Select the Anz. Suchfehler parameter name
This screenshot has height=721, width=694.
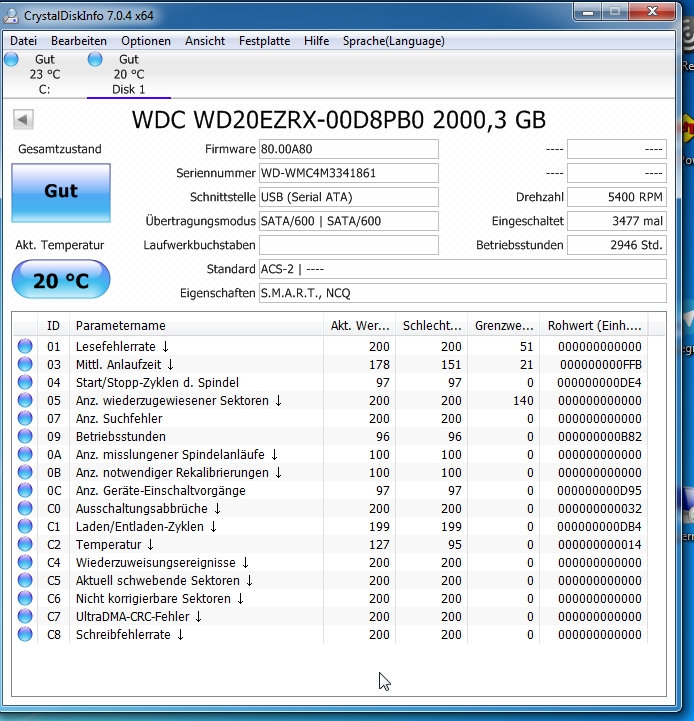coord(119,418)
